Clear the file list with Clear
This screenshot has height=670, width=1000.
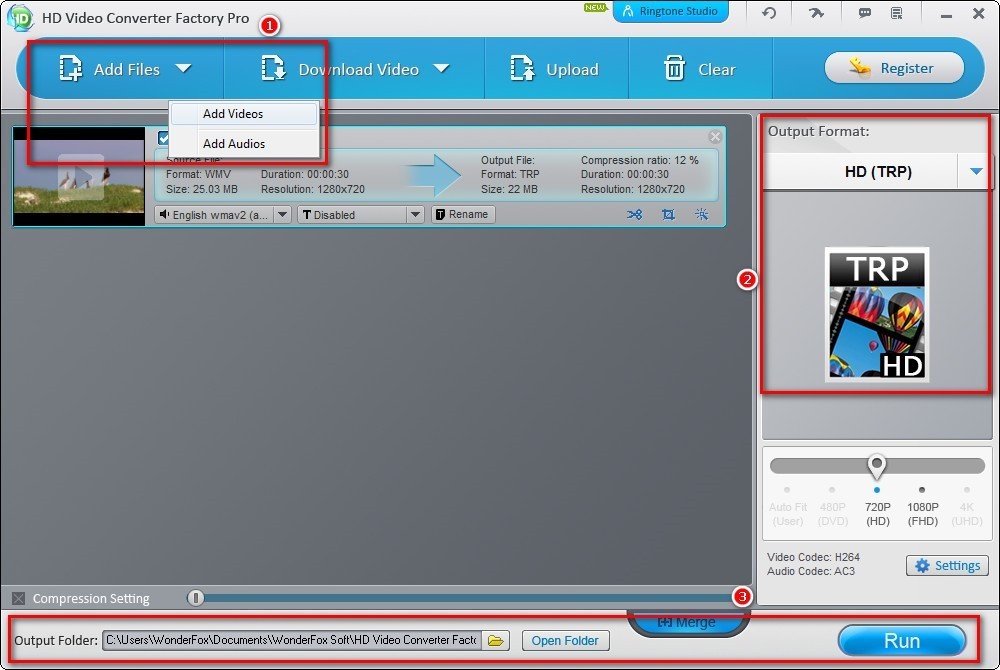[x=700, y=68]
